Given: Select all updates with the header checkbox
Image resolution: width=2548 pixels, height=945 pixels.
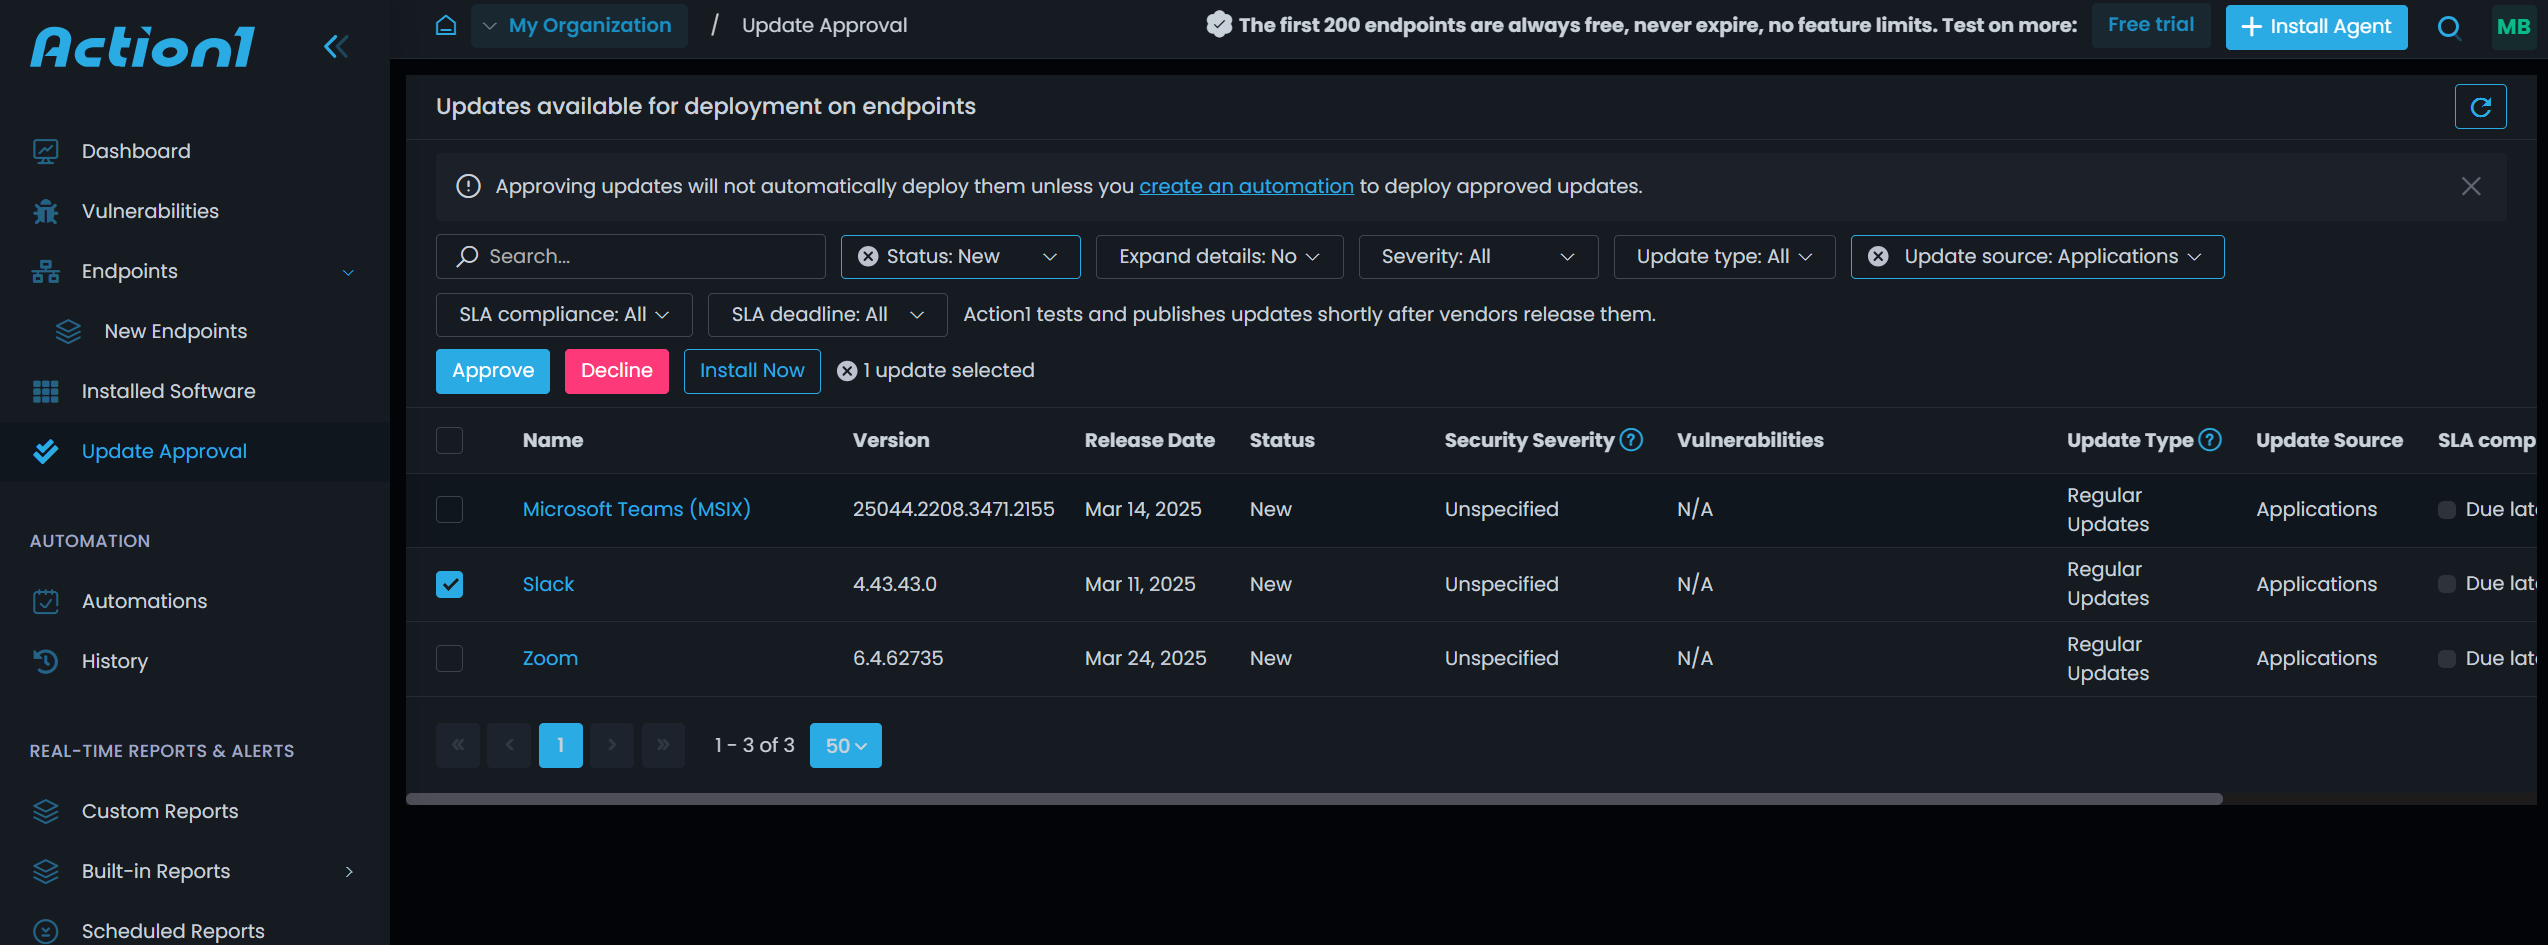Looking at the screenshot, I should (x=448, y=440).
